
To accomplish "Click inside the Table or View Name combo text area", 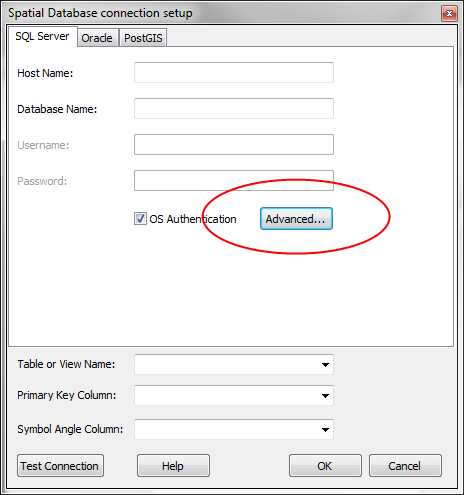I will click(x=227, y=365).
